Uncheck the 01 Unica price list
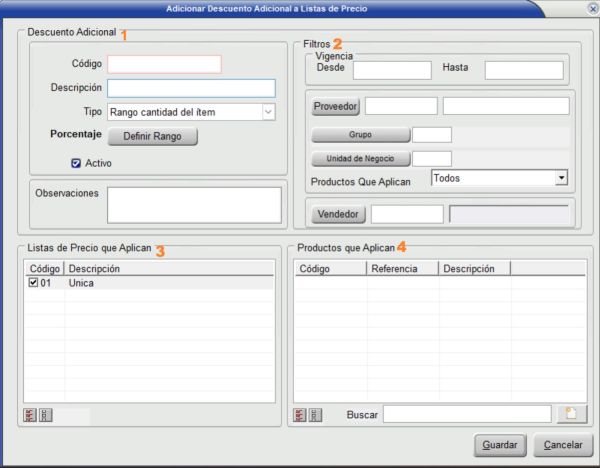 (33, 283)
